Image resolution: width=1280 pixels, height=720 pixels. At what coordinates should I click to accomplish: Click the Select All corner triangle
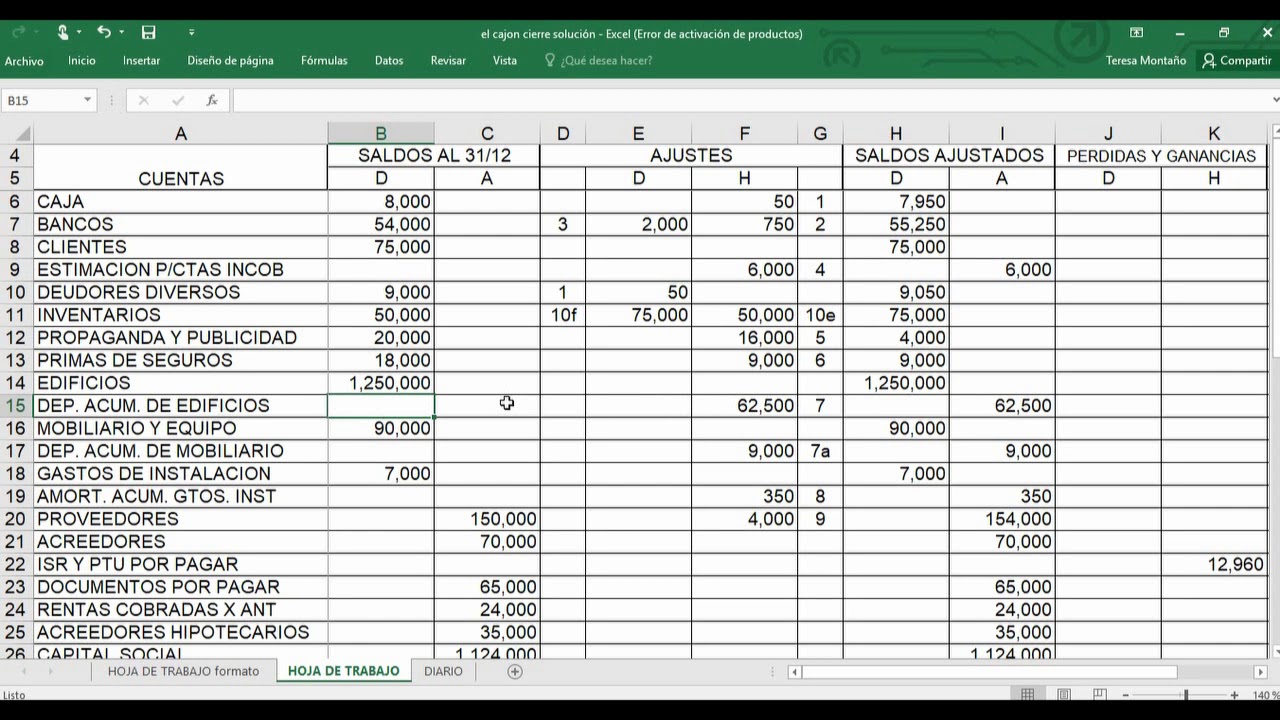coord(22,134)
